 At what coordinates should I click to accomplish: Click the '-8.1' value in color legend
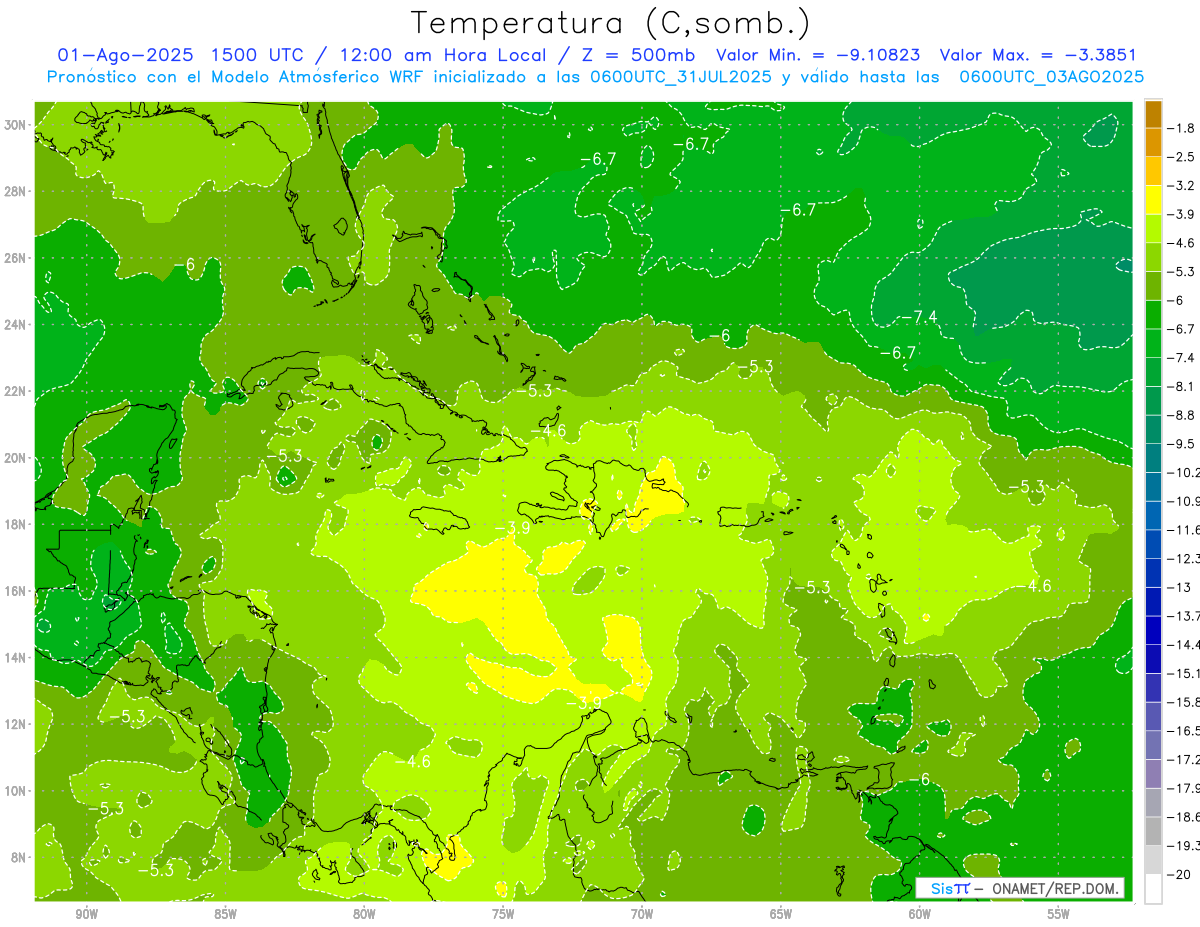pos(1183,385)
